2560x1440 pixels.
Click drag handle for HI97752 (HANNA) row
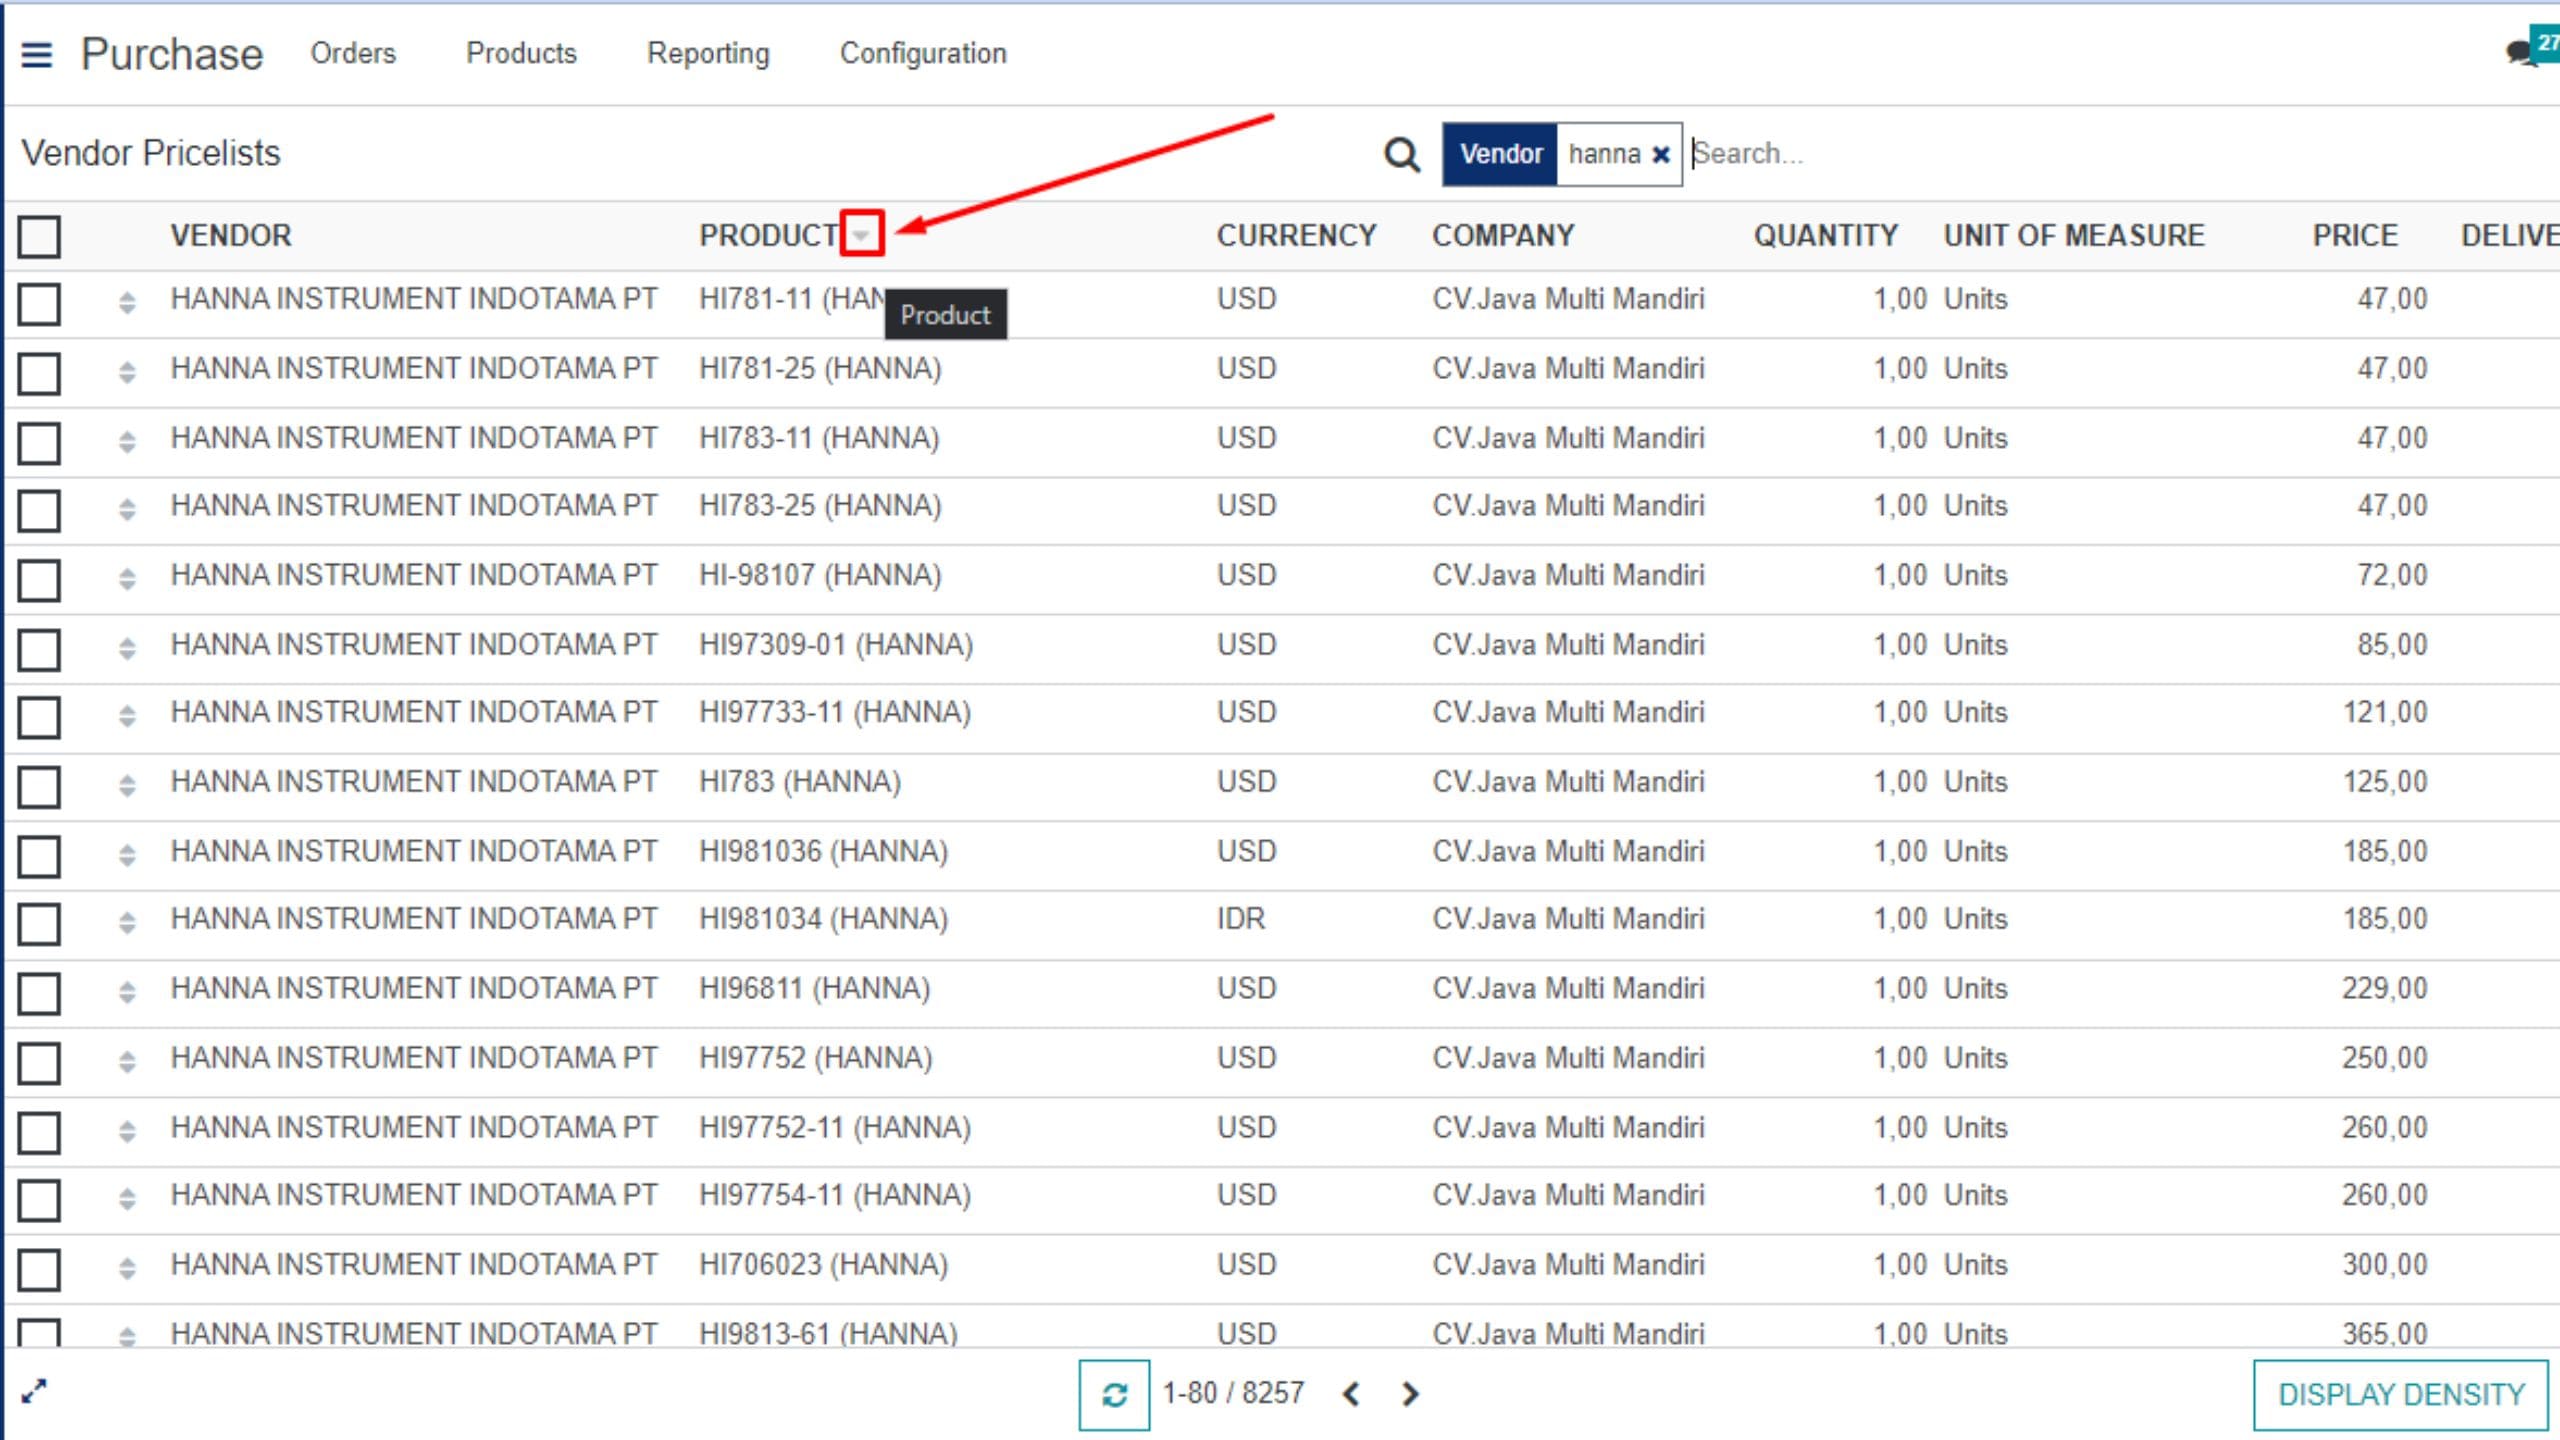click(127, 1061)
